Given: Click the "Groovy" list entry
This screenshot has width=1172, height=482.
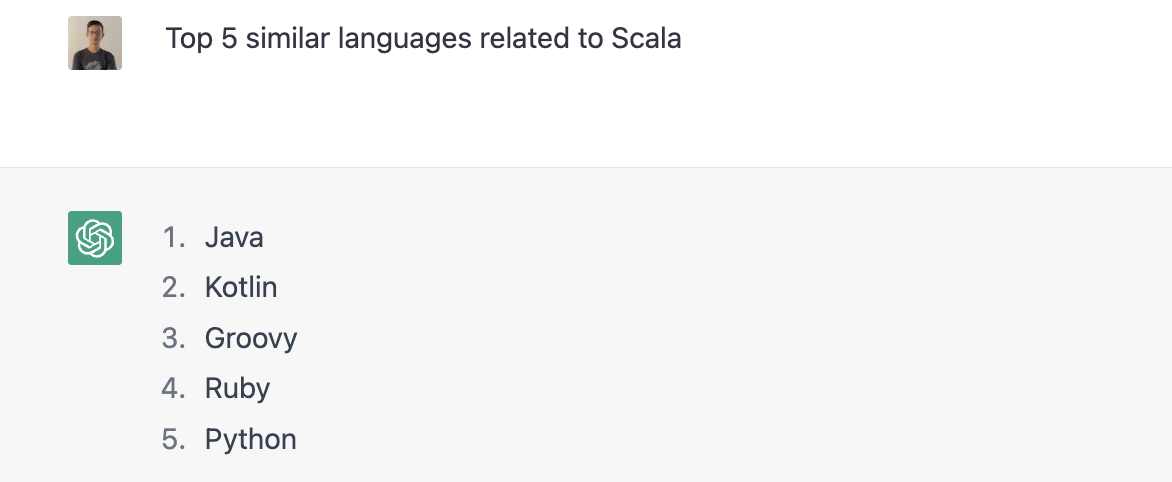Looking at the screenshot, I should [251, 339].
